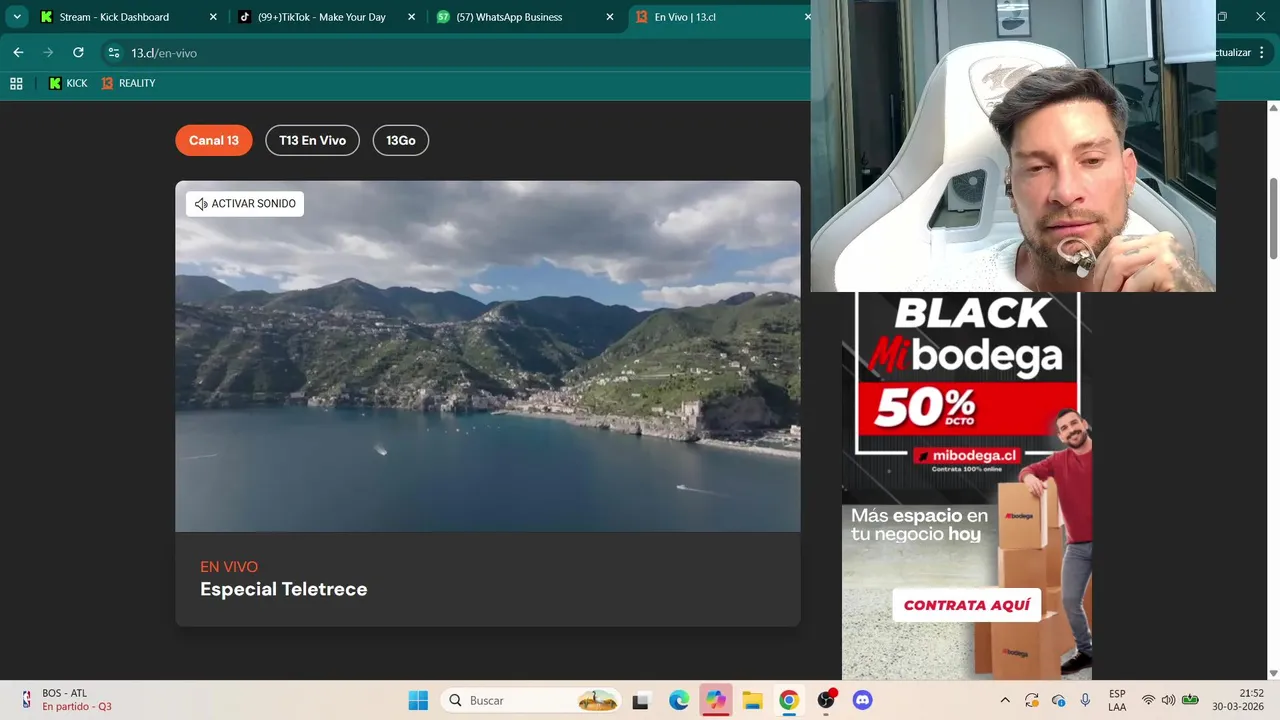This screenshot has height=720, width=1280.
Task: Open the TikTok - Make Your Day tab
Action: 325,17
